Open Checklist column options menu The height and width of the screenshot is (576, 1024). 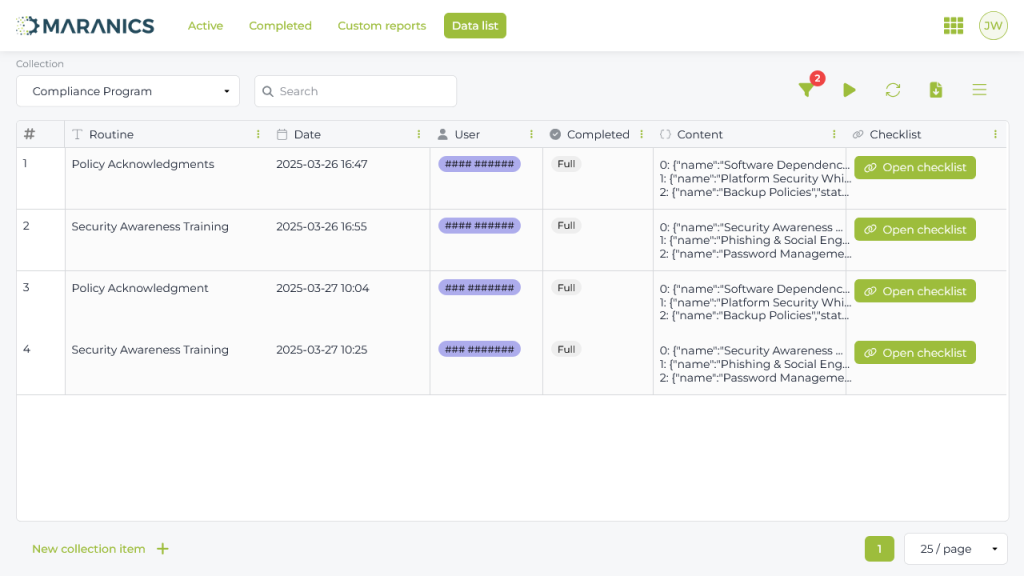coord(995,134)
